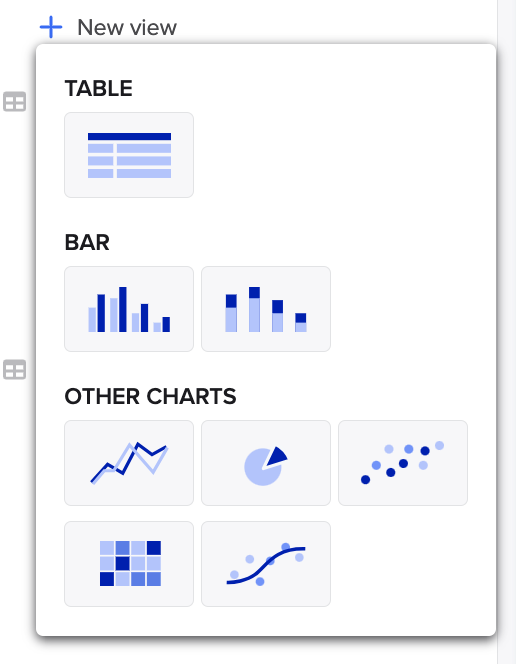Click the lower gray table icon at left edge
The width and height of the screenshot is (516, 664).
(14, 370)
